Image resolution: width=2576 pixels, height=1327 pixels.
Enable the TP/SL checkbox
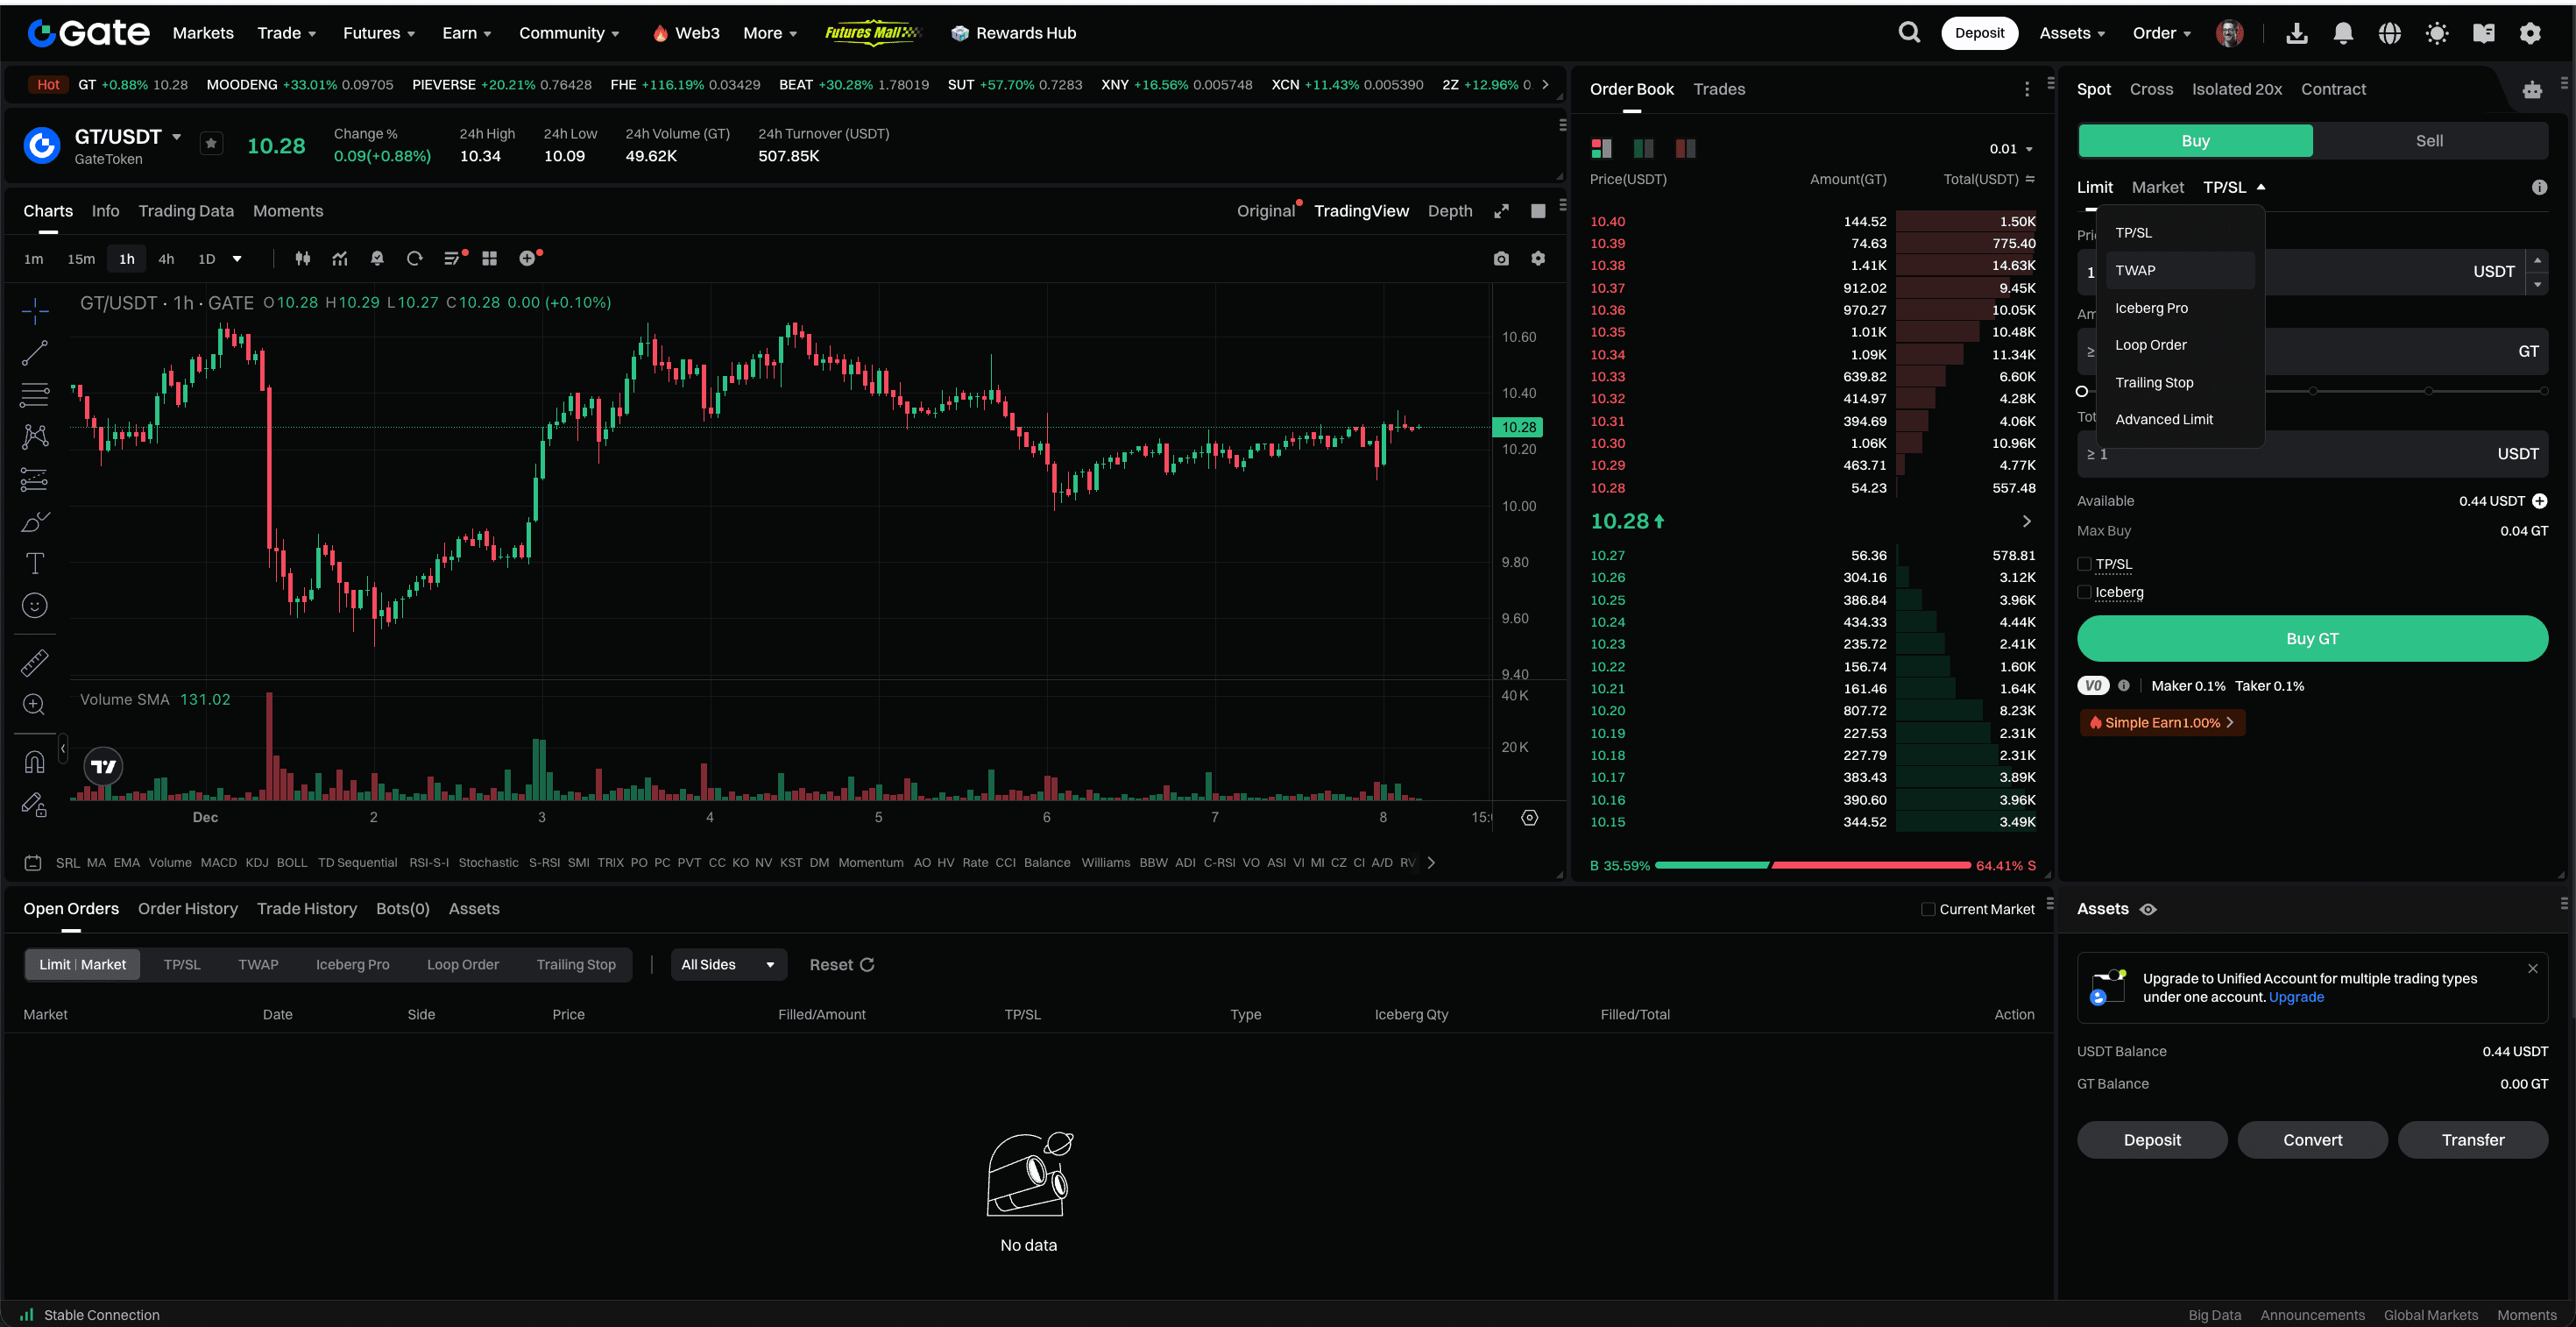tap(2085, 564)
